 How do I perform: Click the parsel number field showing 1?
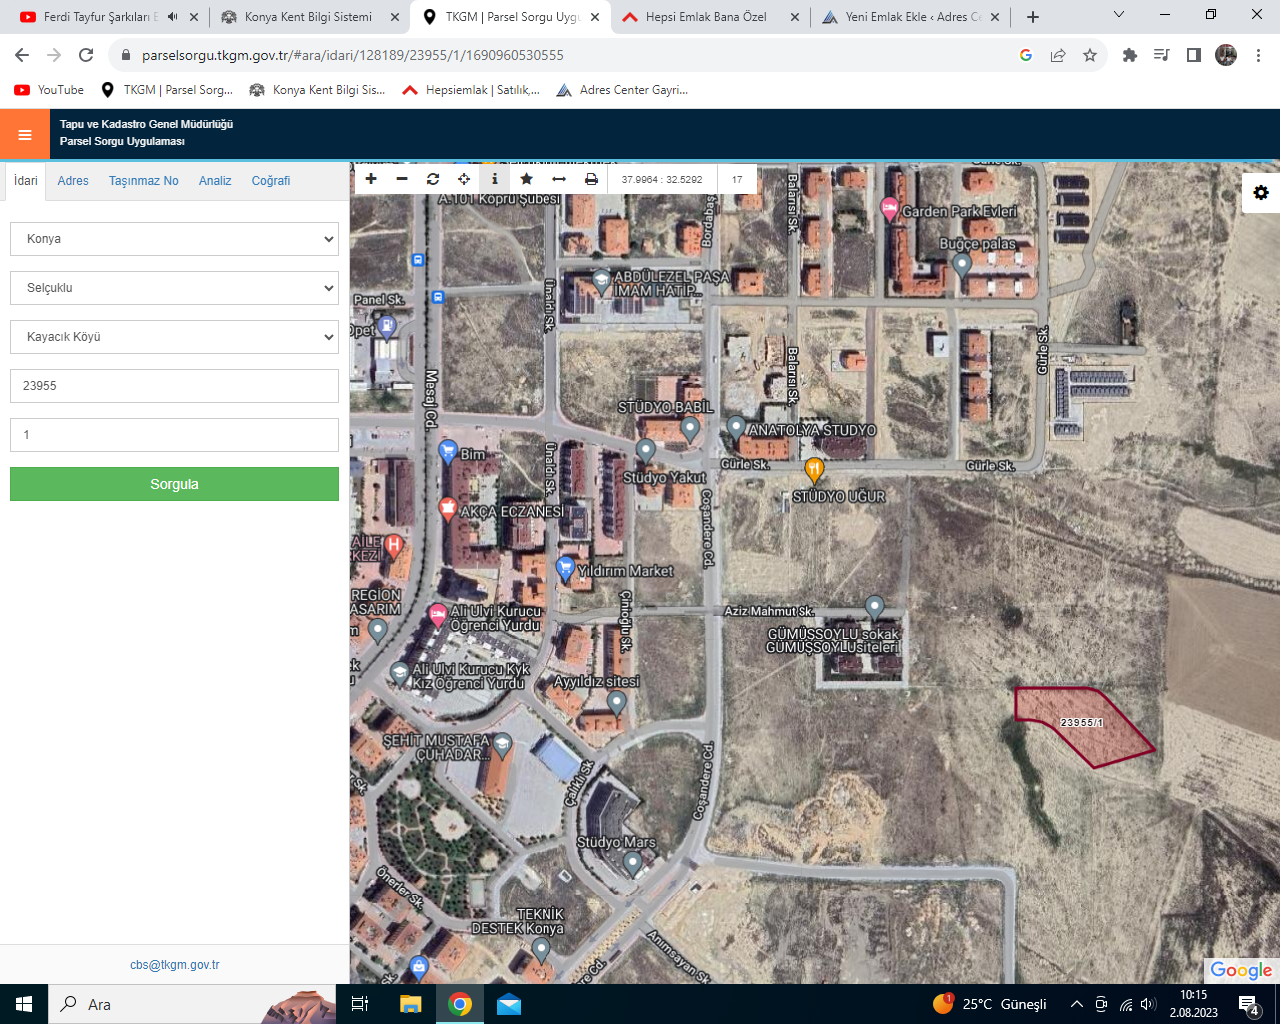(x=174, y=435)
